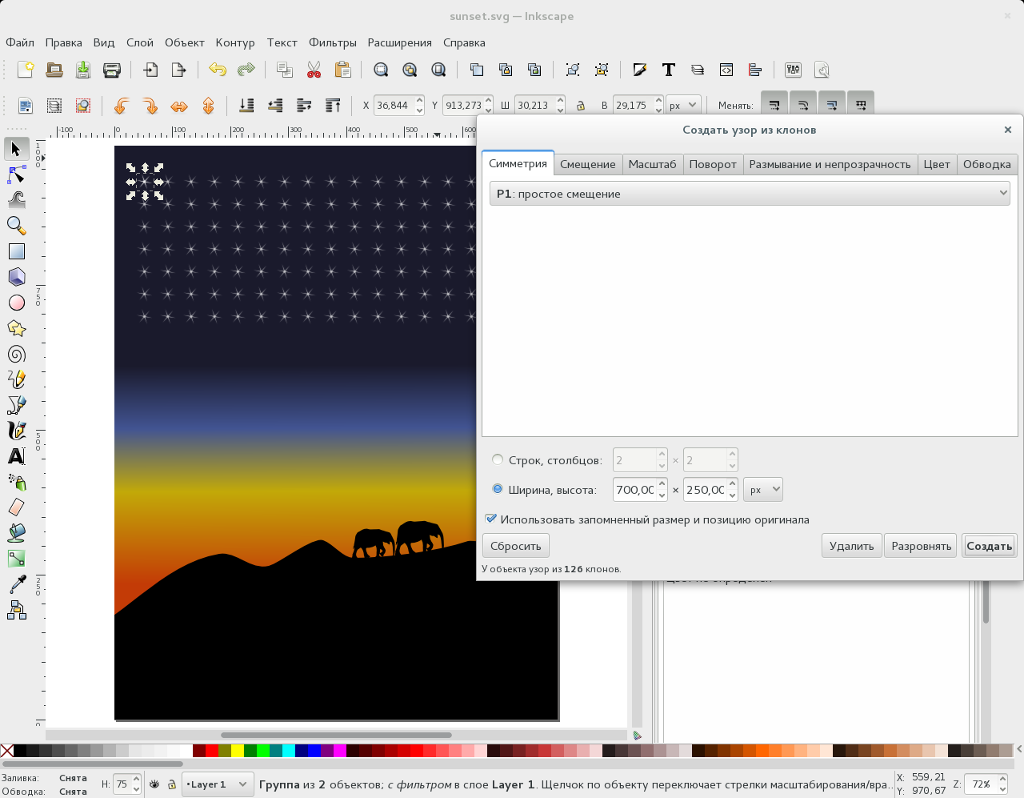Screen dimensions: 1024x798
Task: Open the 'P1: простое смещение' symmetry dropdown
Action: pos(749,193)
